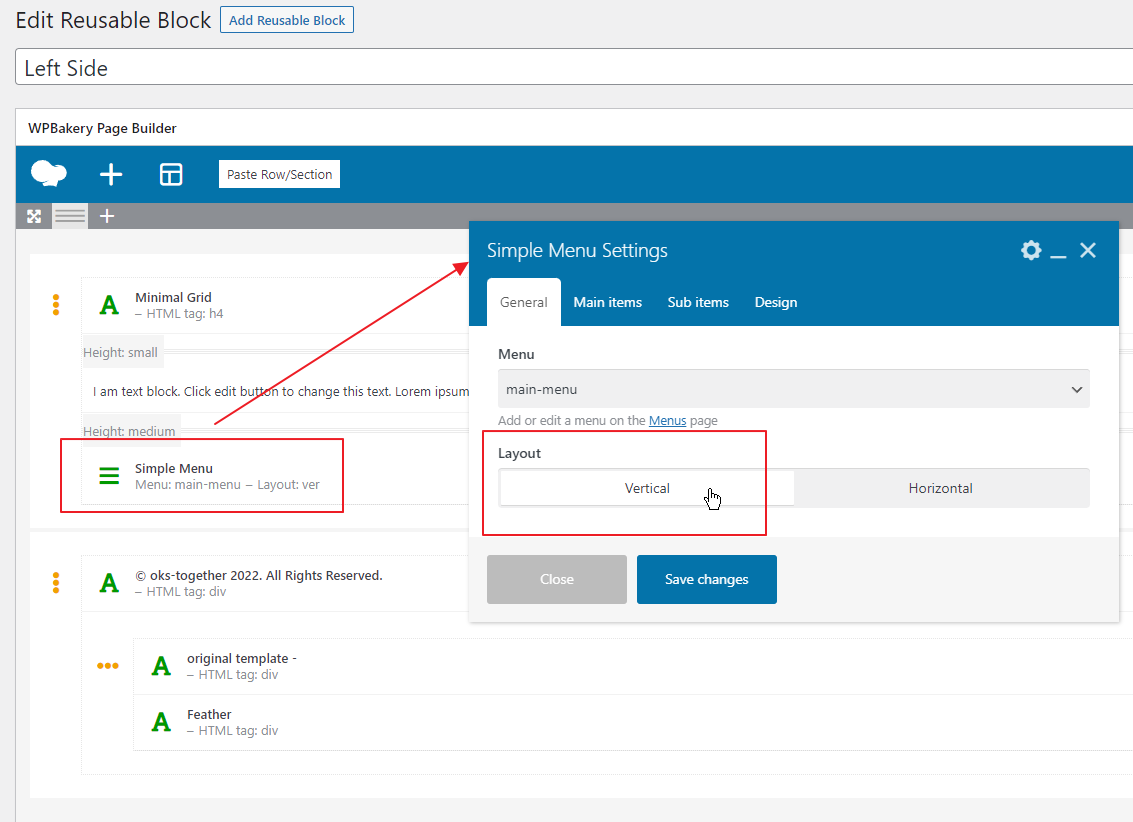Switch to the Design tab
Viewport: 1133px width, 822px height.
[776, 302]
